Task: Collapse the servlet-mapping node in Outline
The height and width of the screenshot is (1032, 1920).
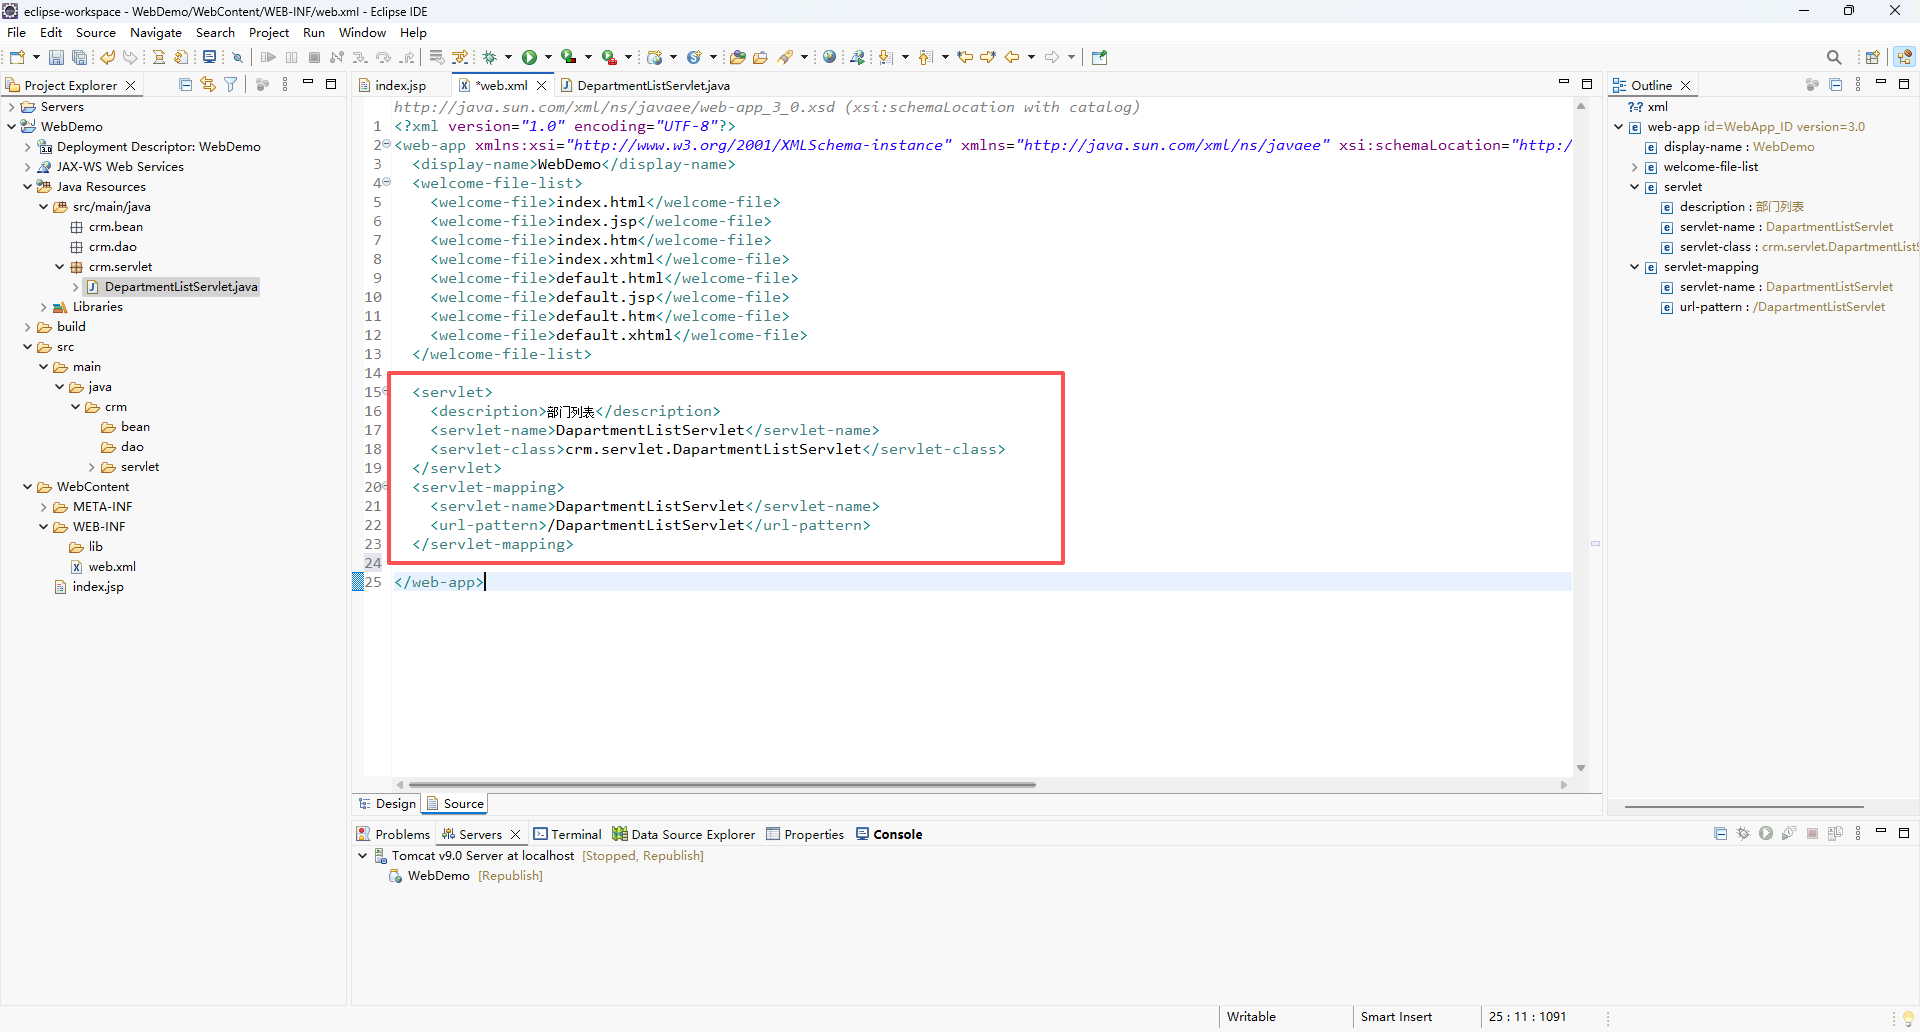Action: coord(1634,267)
